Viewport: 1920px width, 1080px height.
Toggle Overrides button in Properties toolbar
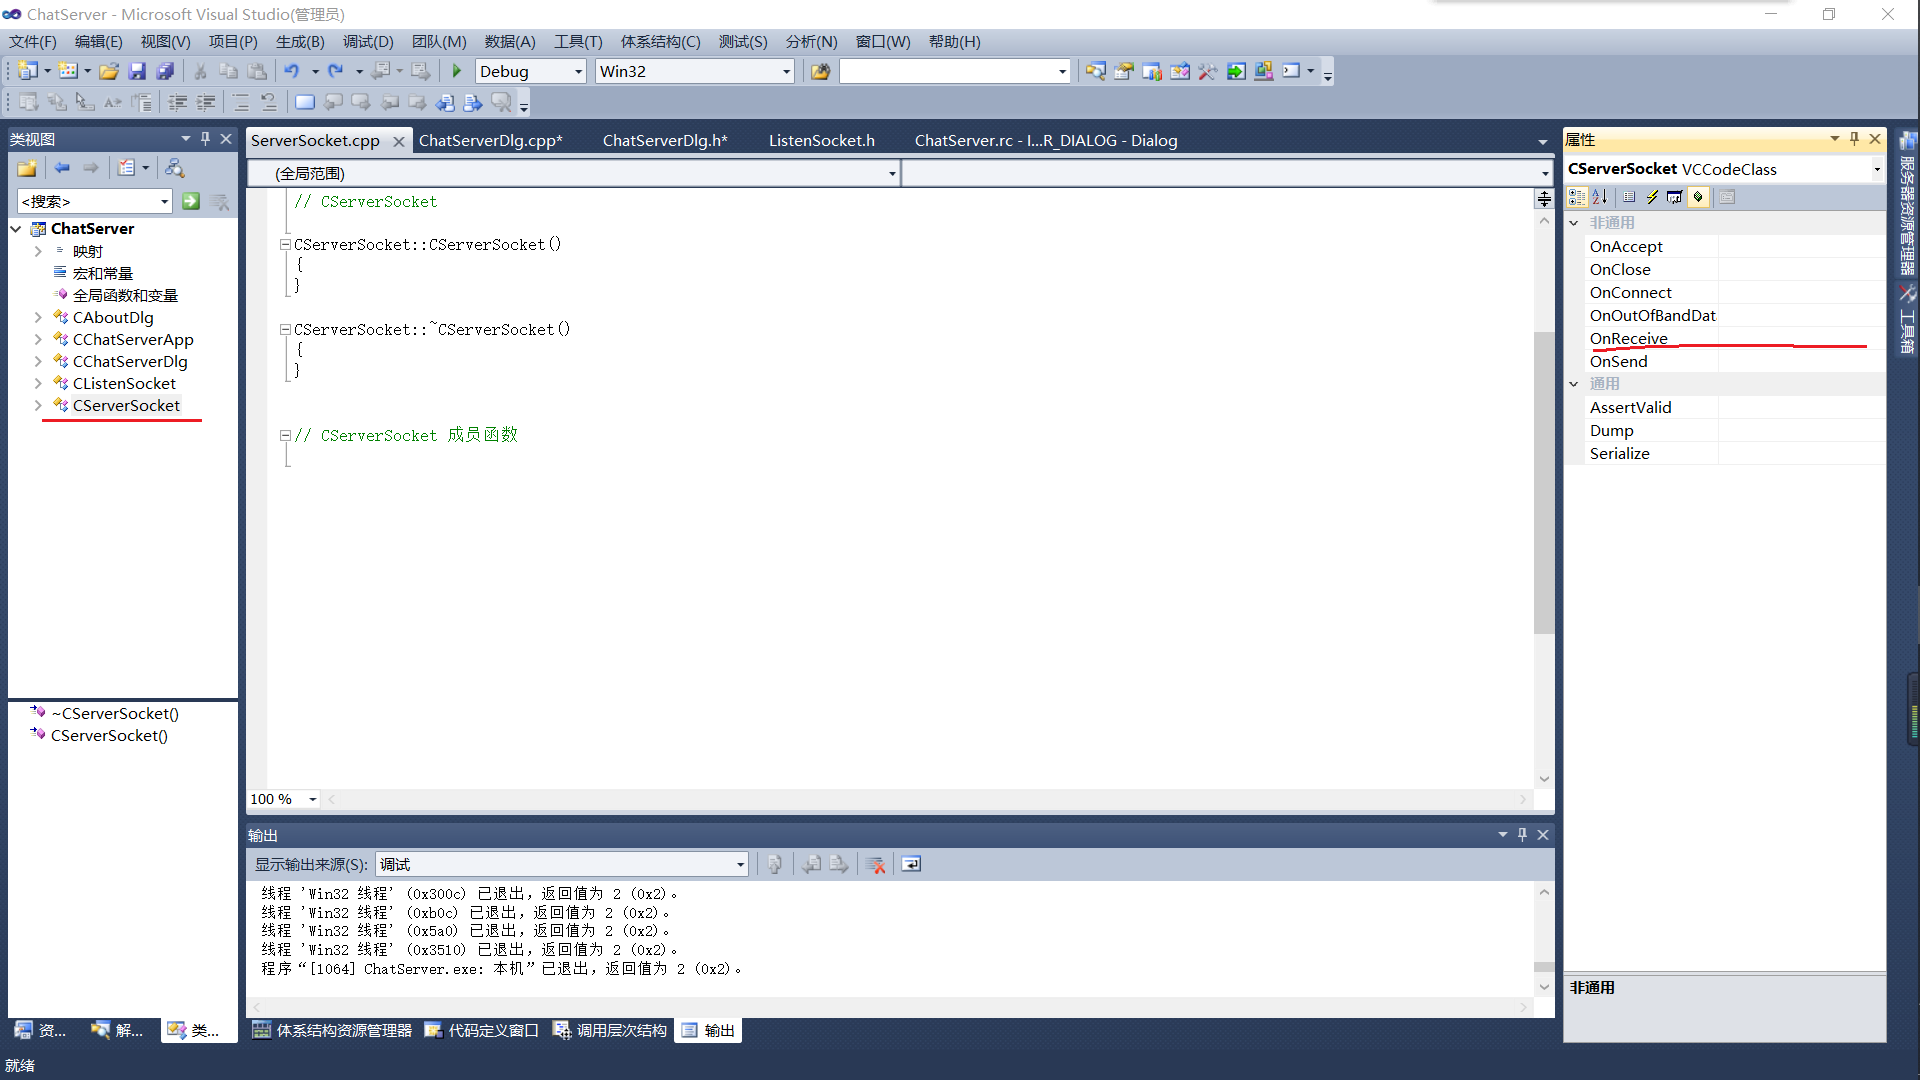pos(1698,197)
